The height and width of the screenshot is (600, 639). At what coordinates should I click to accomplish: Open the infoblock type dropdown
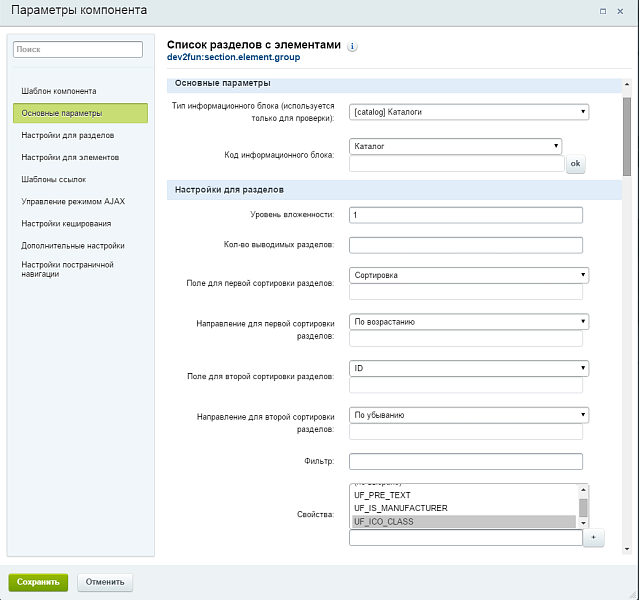click(468, 112)
